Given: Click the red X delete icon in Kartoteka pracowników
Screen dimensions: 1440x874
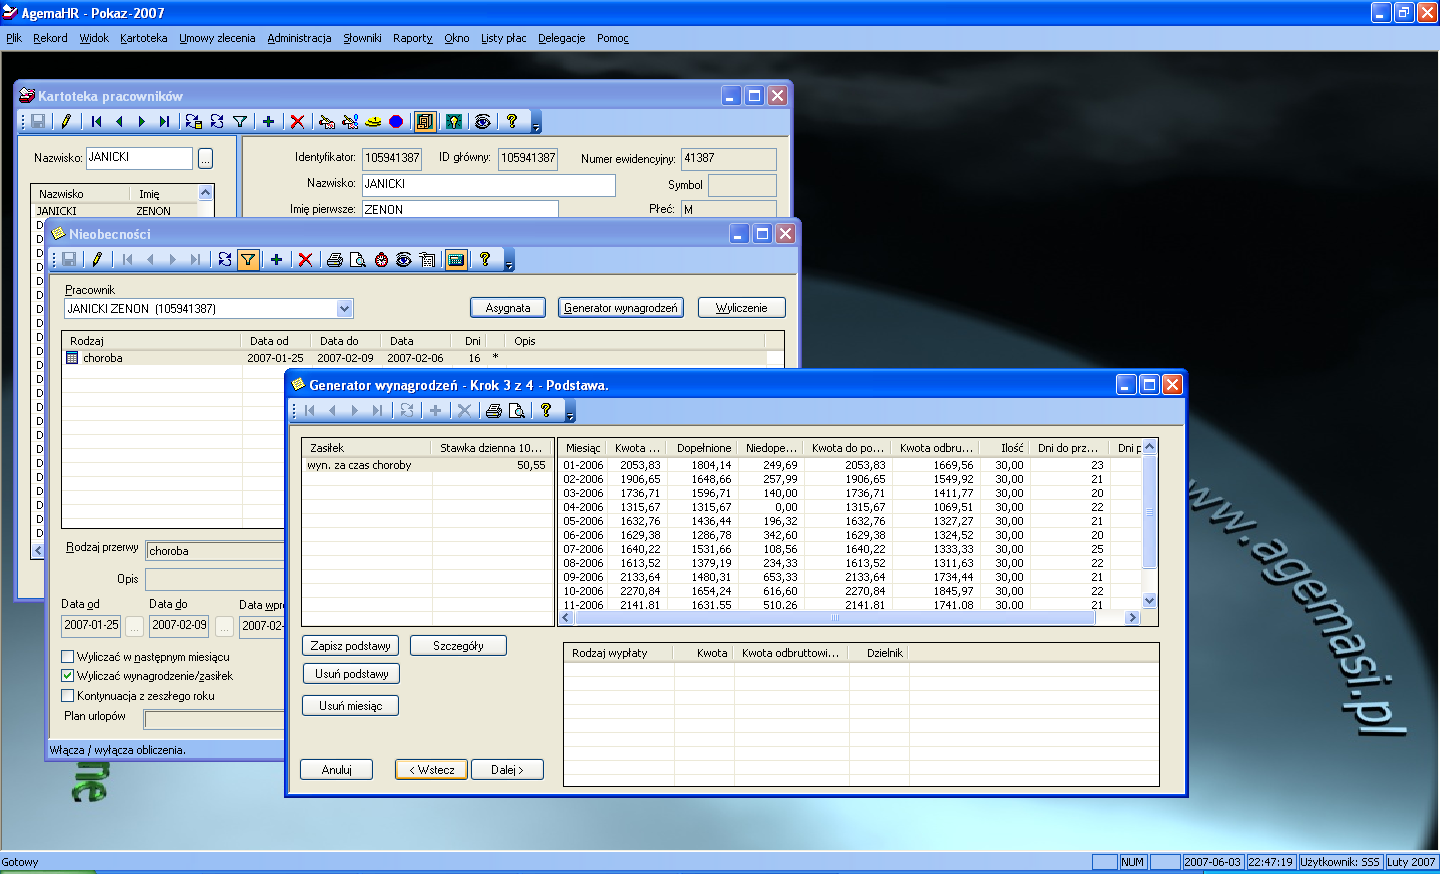Looking at the screenshot, I should click(x=297, y=121).
